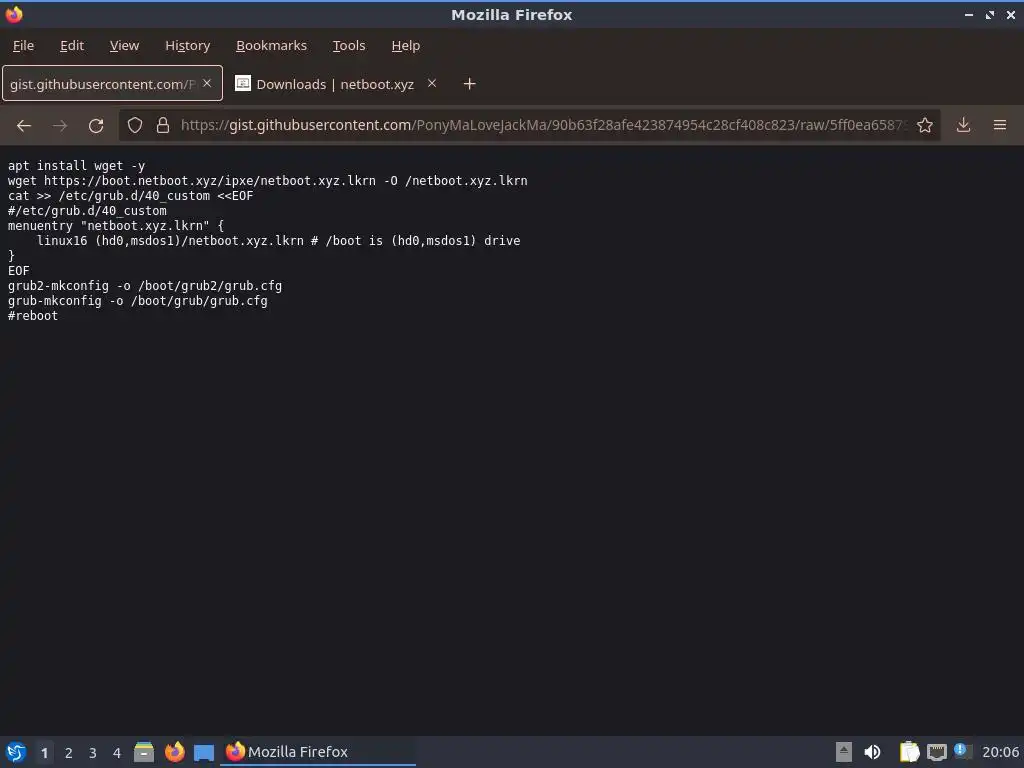Click the show desktop taskbar icon
The image size is (1024, 768).
click(204, 752)
